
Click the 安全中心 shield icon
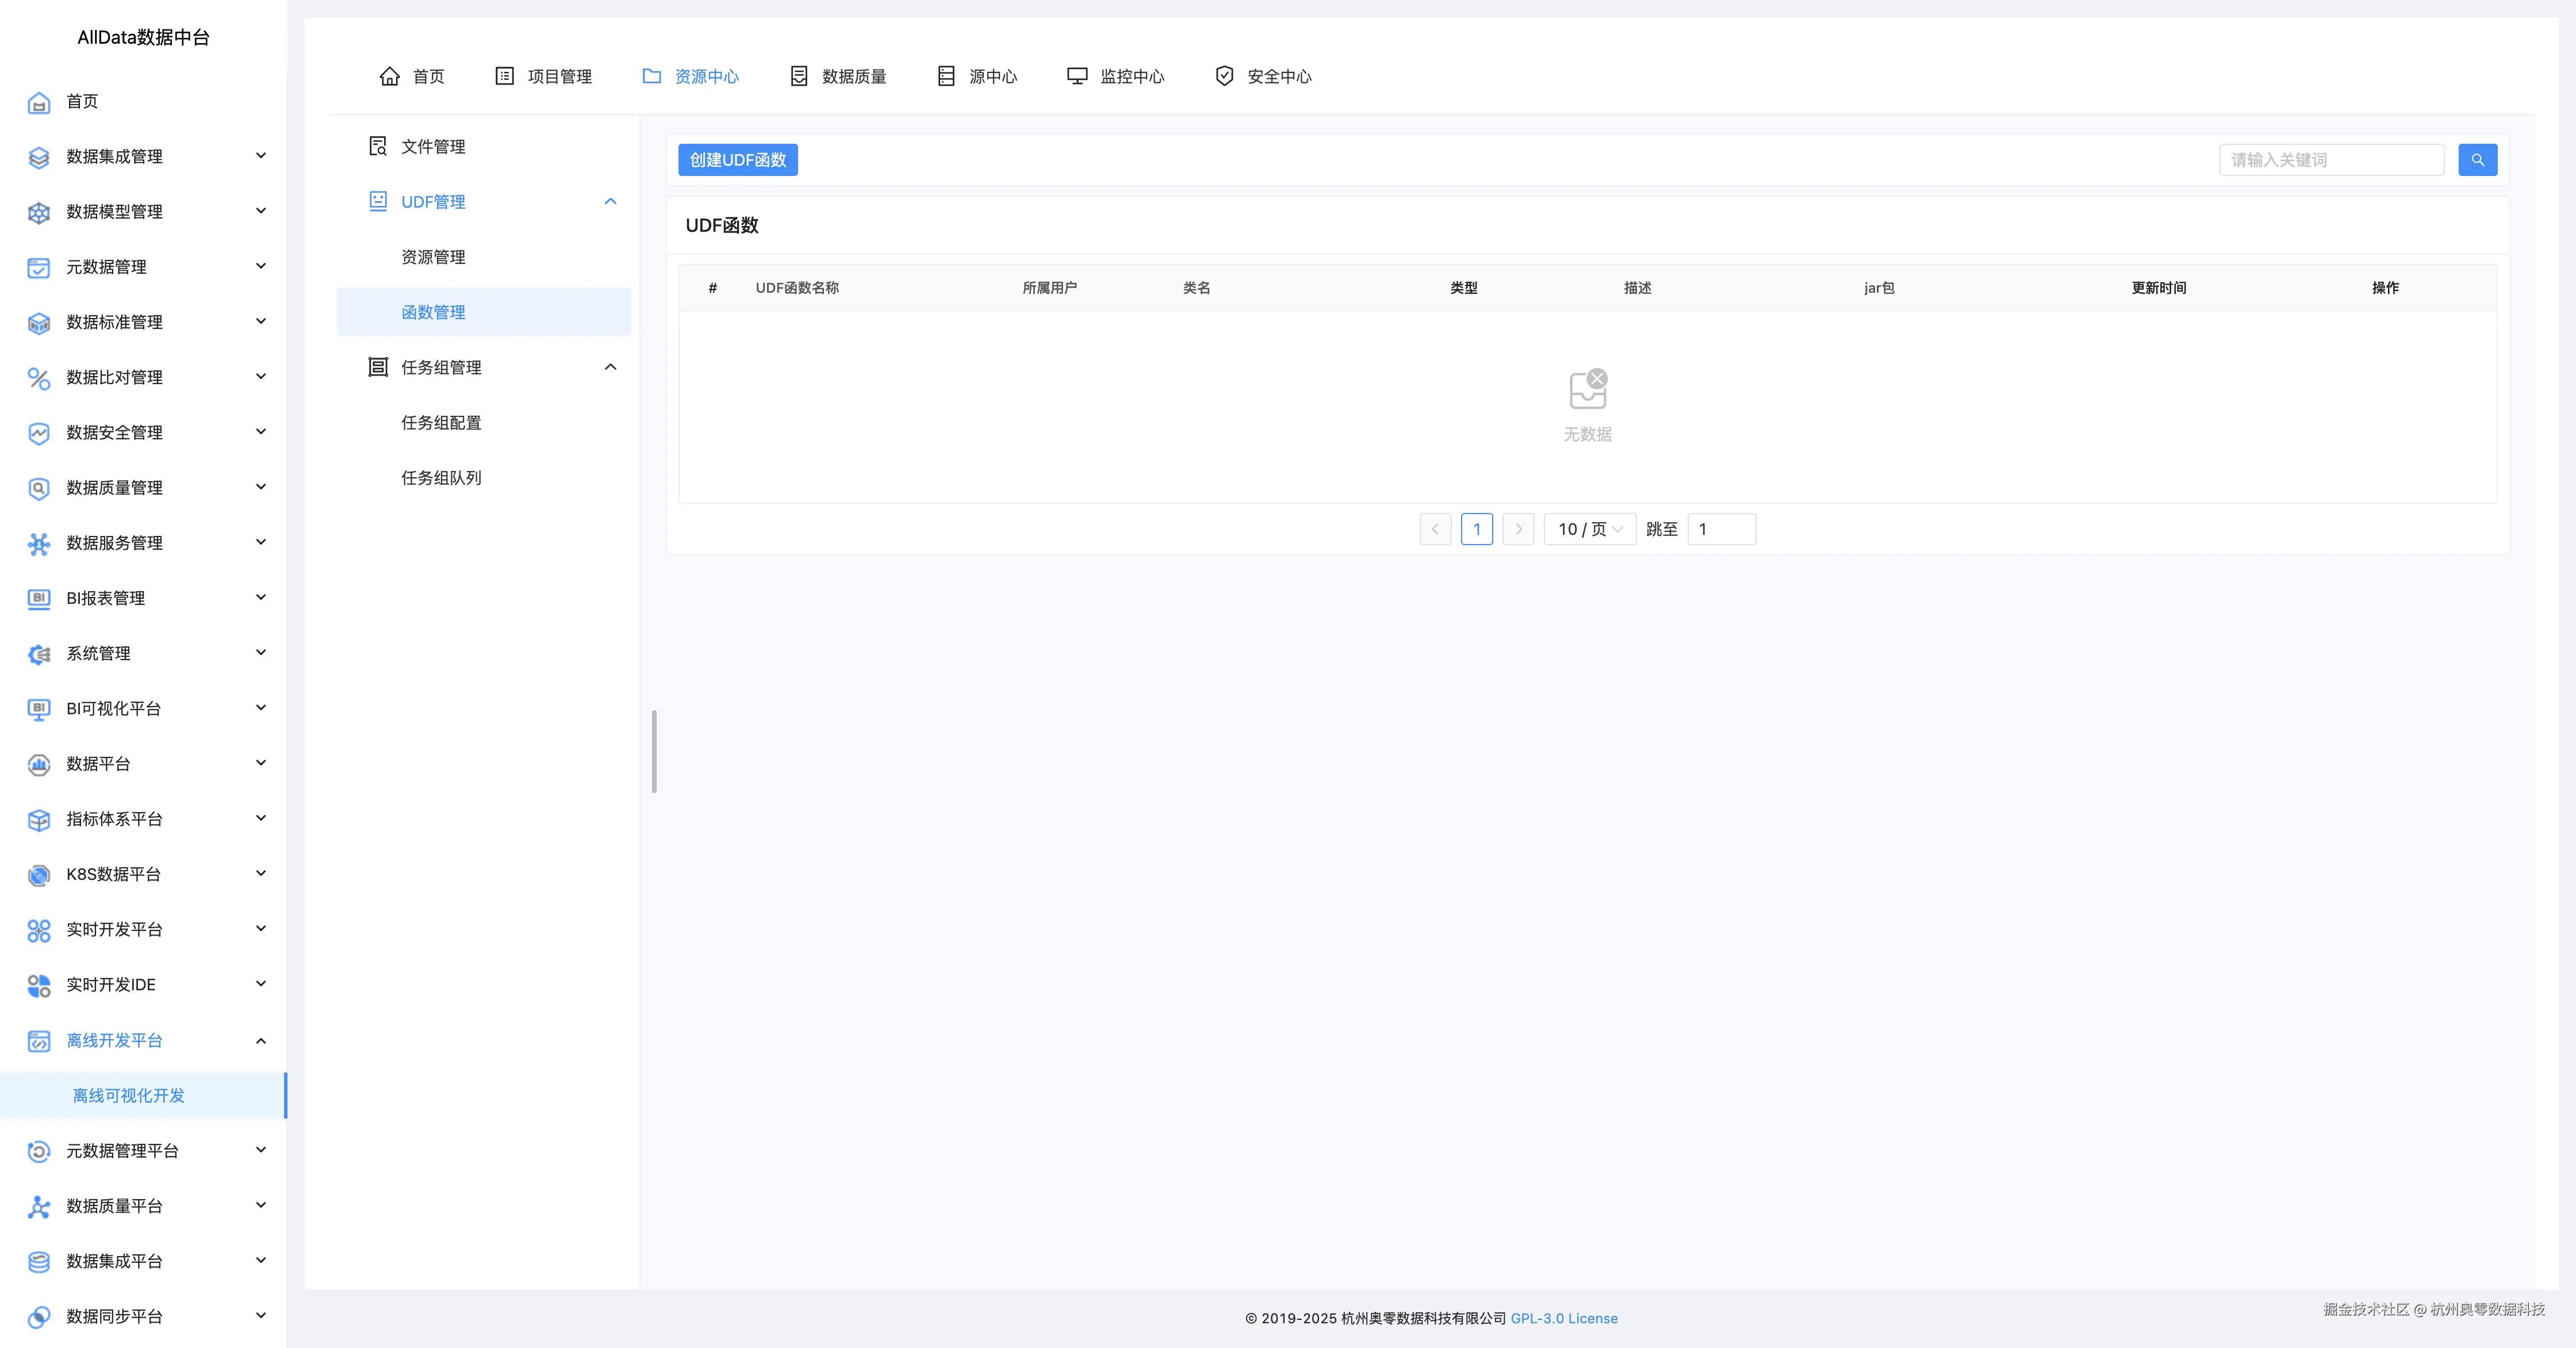pyautogui.click(x=1224, y=77)
